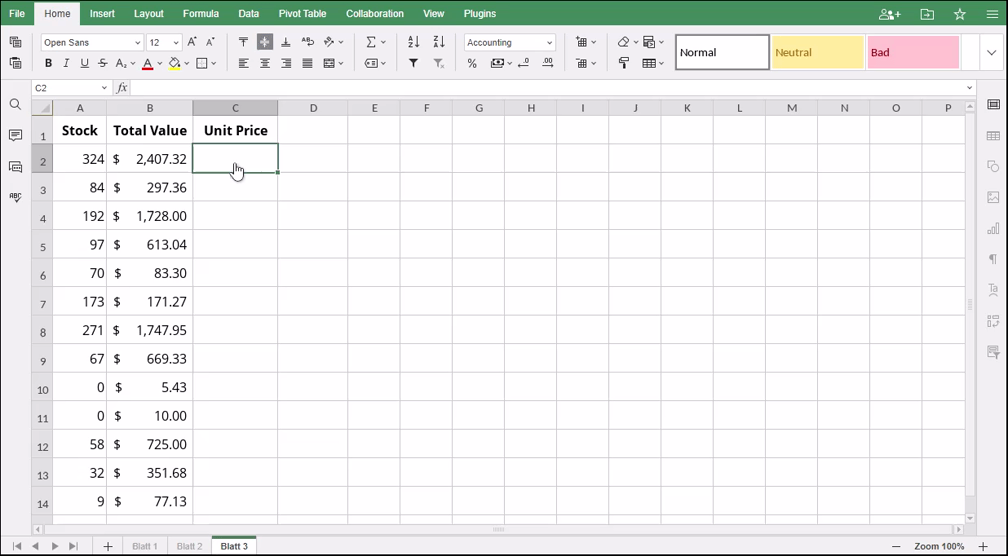Image resolution: width=1008 pixels, height=556 pixels.
Task: Click the wrap text icon
Action: (307, 42)
